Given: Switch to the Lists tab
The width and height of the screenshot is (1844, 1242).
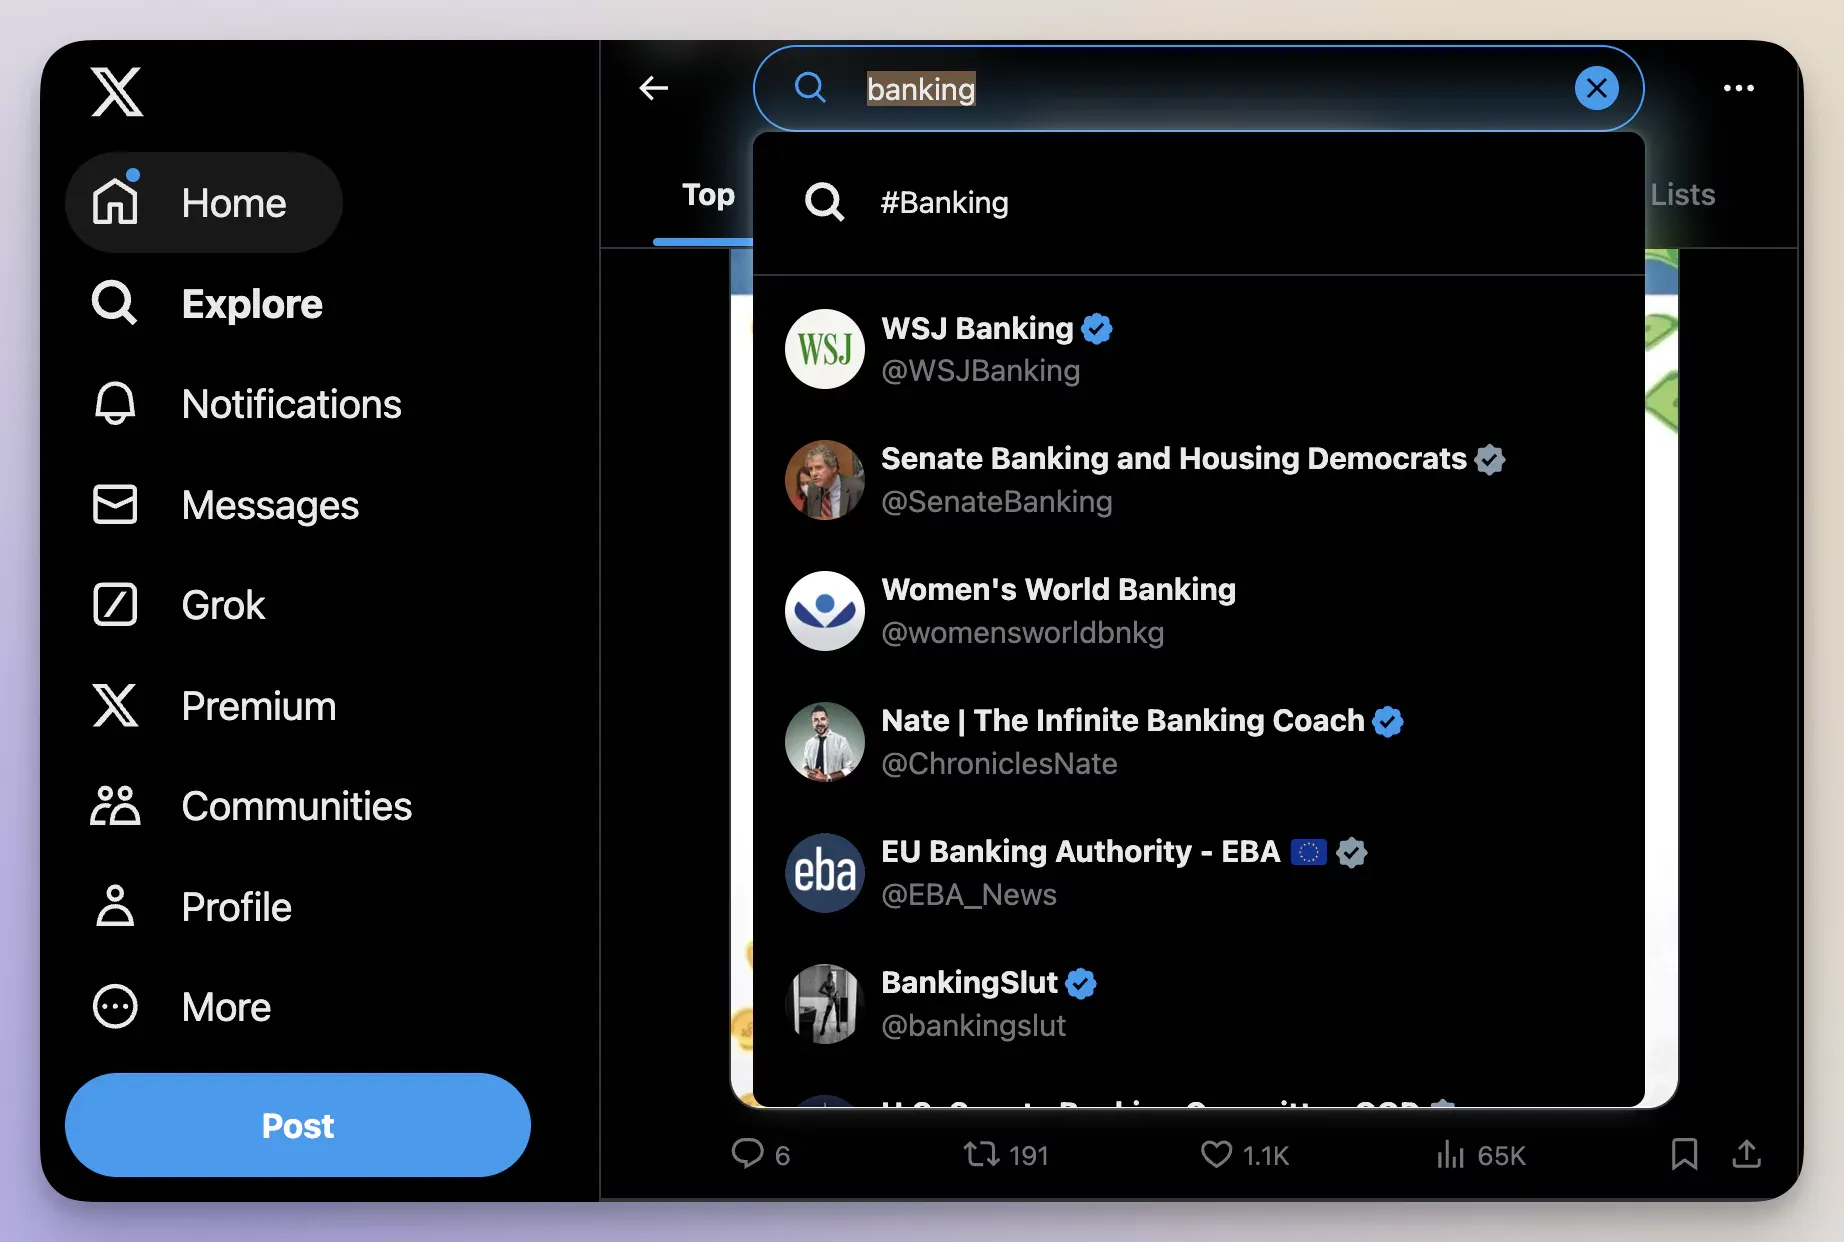Looking at the screenshot, I should click(x=1683, y=195).
